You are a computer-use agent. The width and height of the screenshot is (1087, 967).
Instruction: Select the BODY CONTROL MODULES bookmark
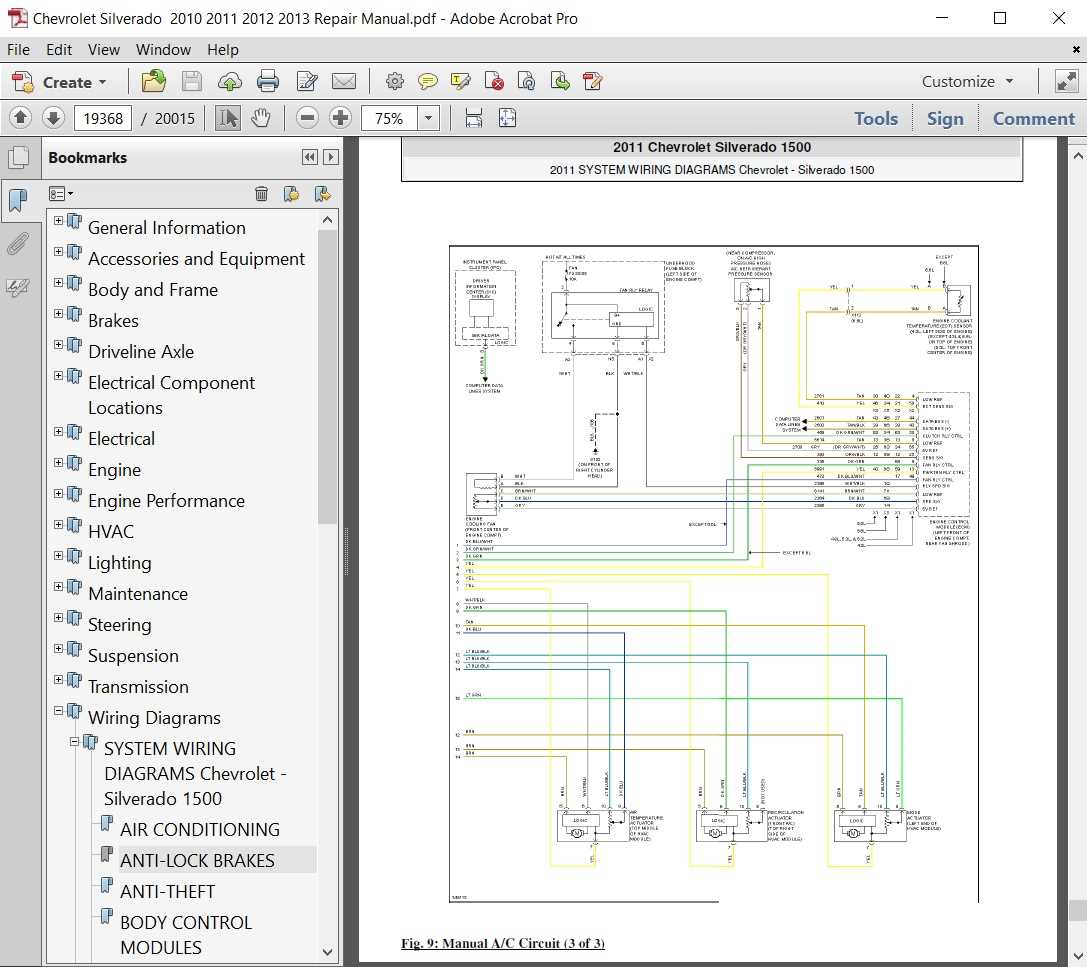(186, 934)
